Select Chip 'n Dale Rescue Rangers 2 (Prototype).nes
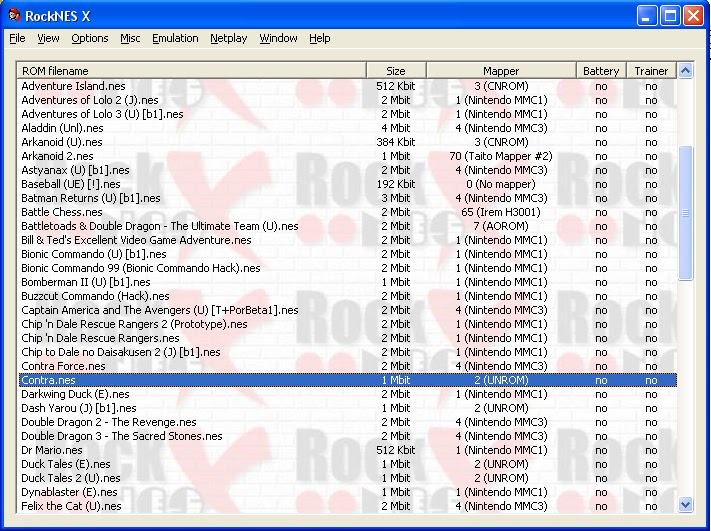711x531 pixels. pyautogui.click(x=347, y=325)
